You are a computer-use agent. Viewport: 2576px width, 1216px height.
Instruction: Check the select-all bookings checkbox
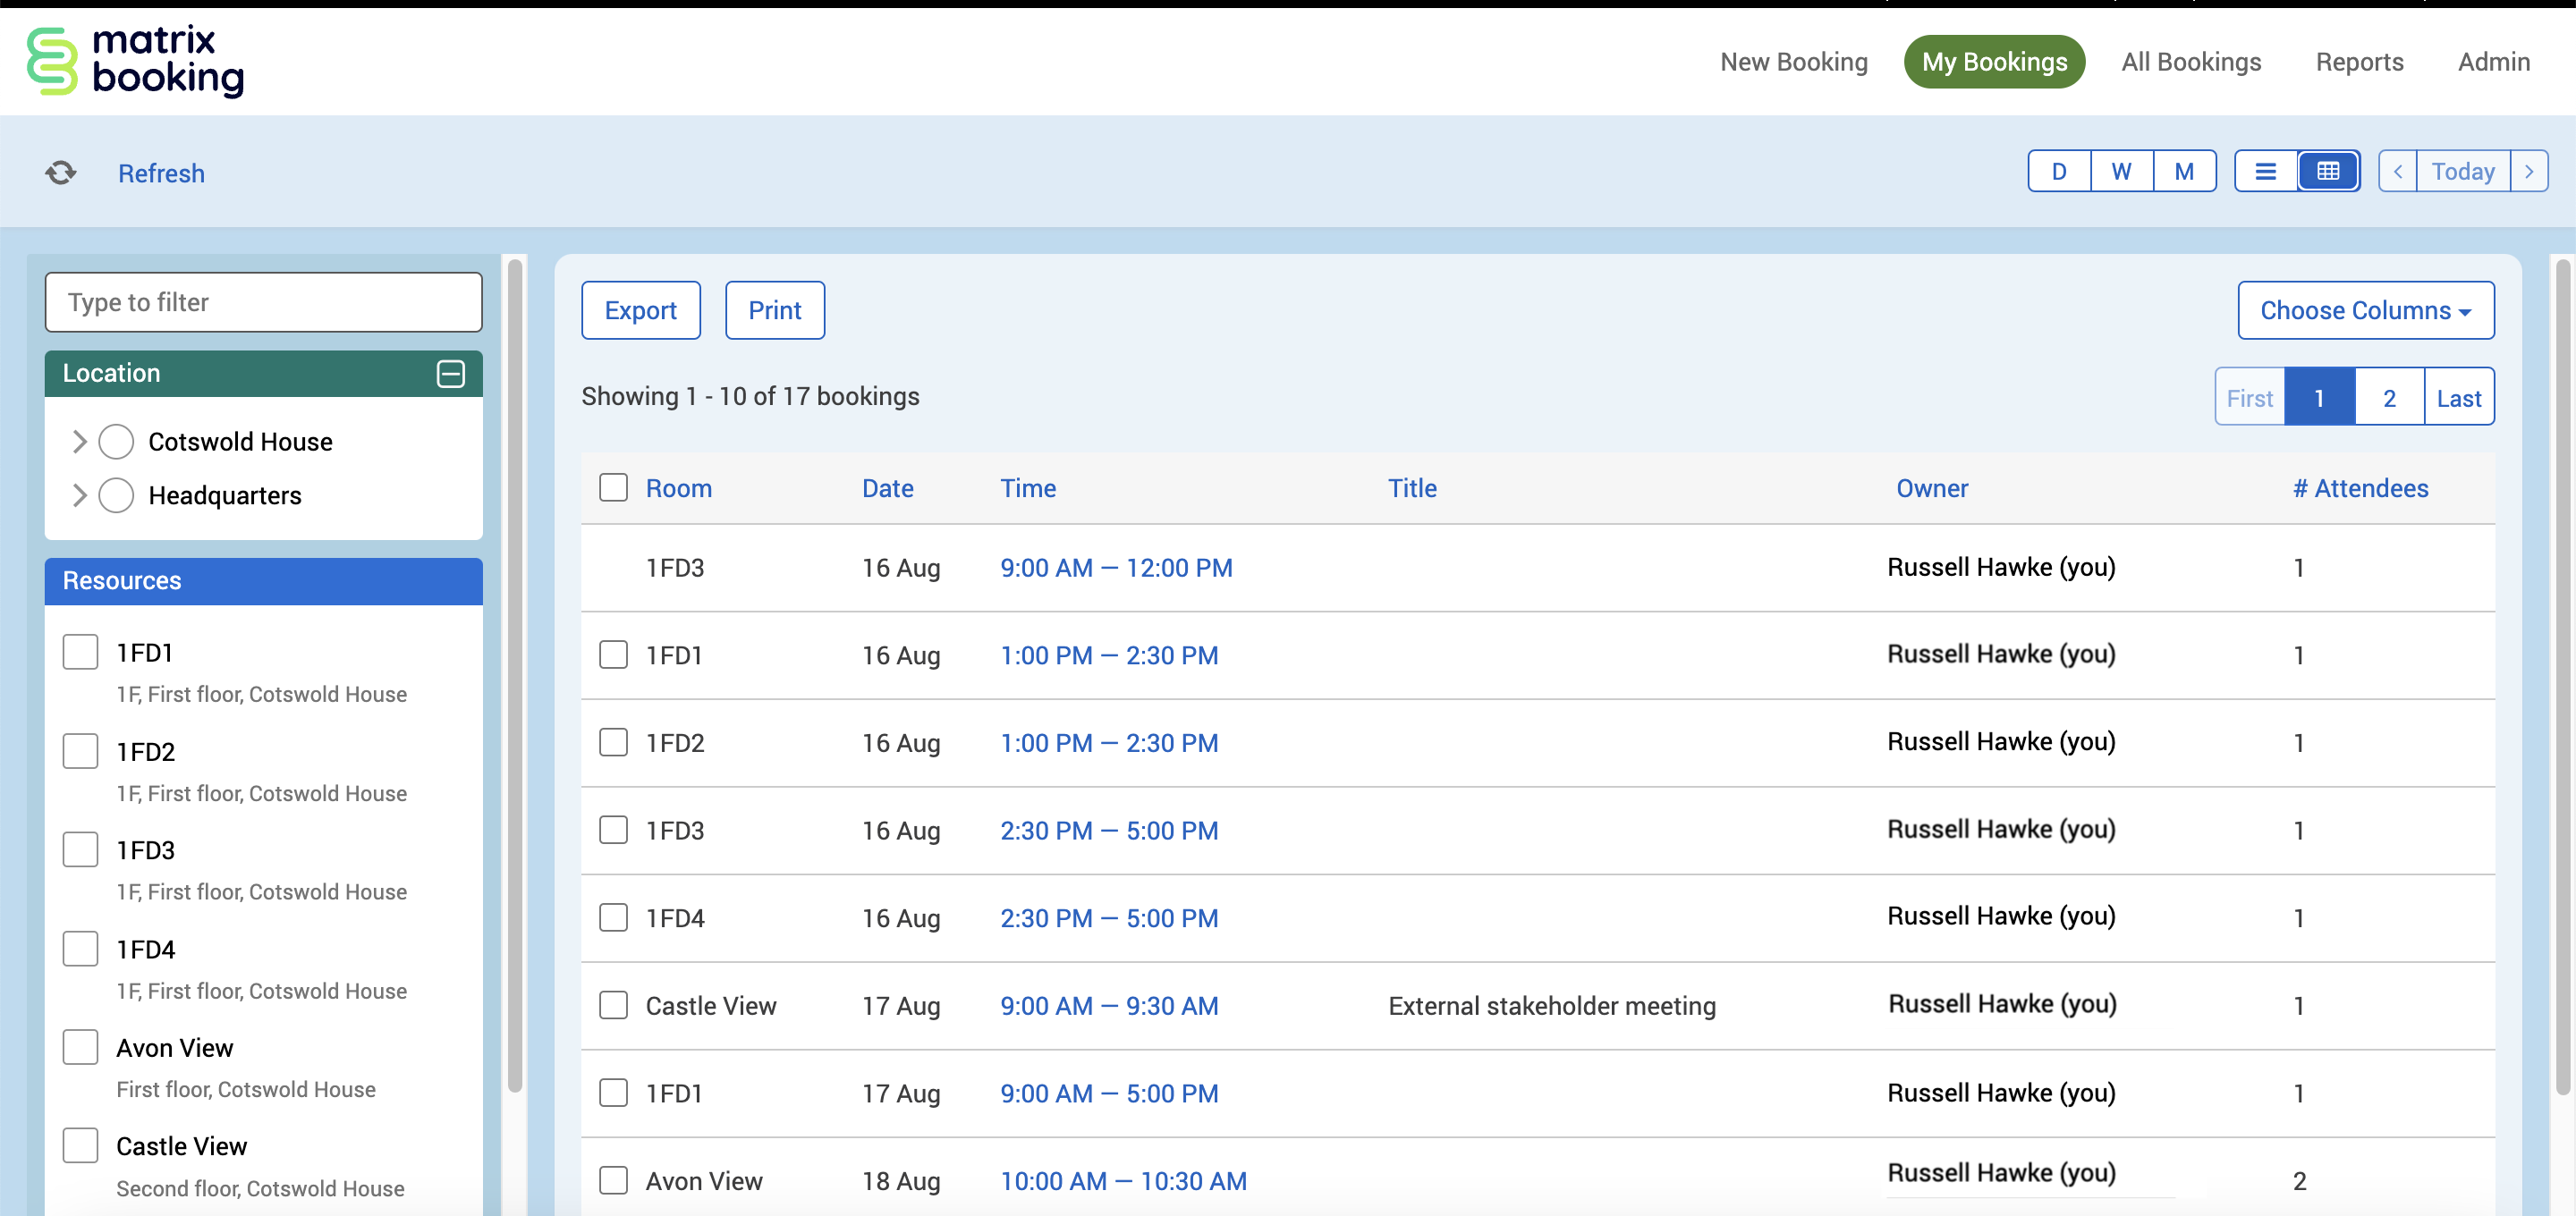pyautogui.click(x=613, y=488)
